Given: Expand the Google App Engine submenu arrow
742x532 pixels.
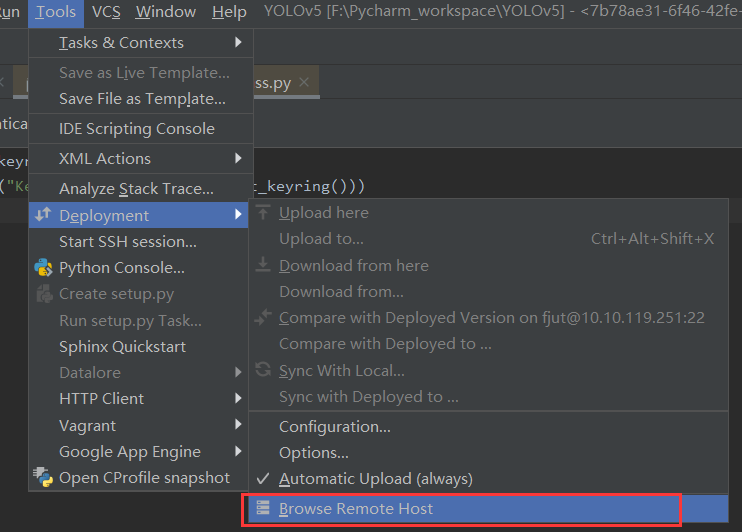Looking at the screenshot, I should 238,452.
